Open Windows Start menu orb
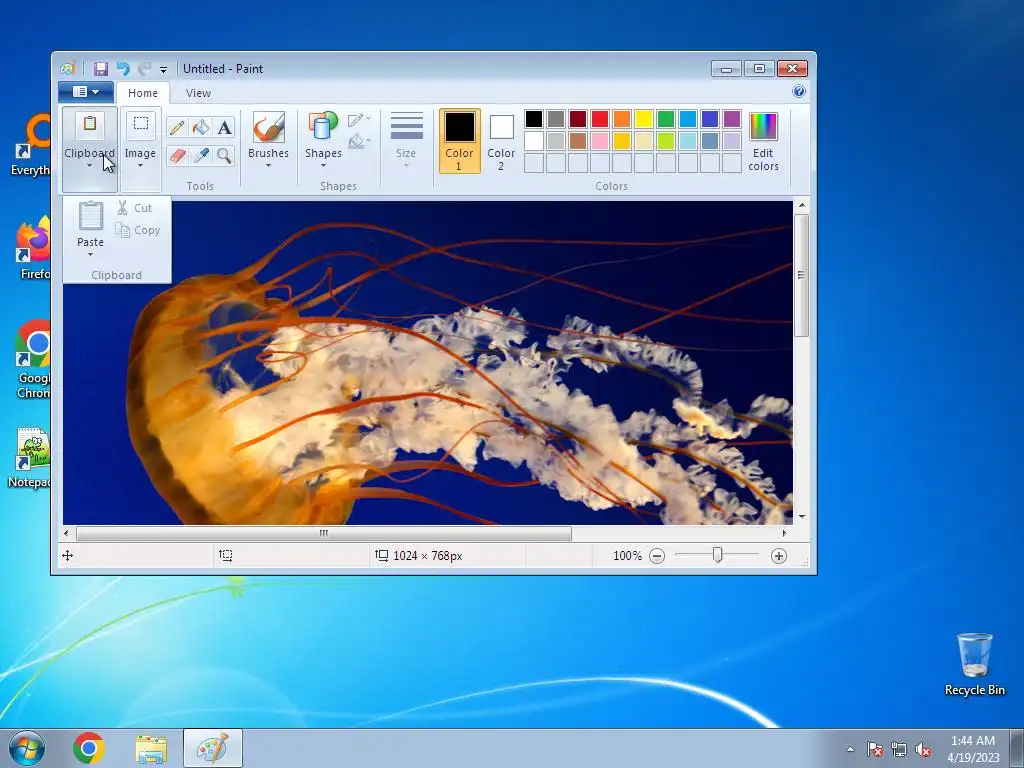The height and width of the screenshot is (768, 1024). (x=27, y=748)
